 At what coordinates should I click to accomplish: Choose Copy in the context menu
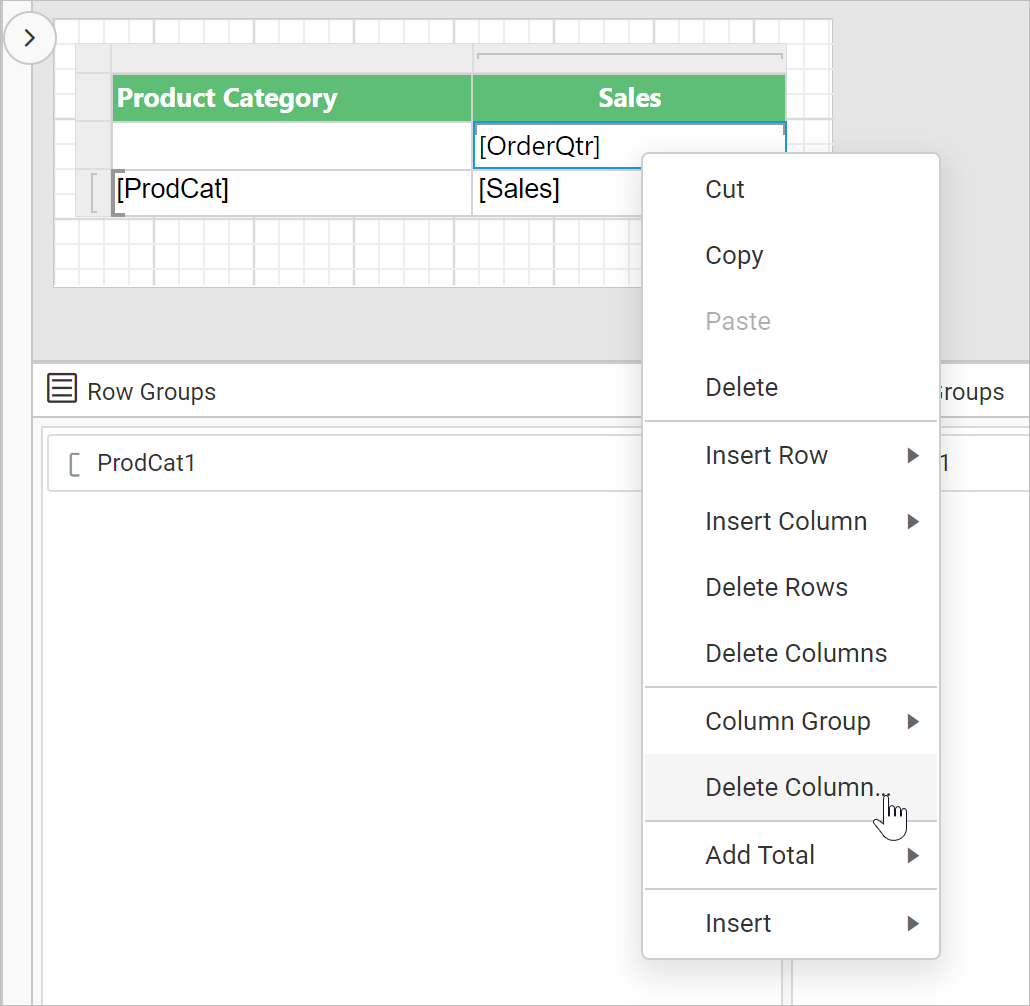coord(734,255)
